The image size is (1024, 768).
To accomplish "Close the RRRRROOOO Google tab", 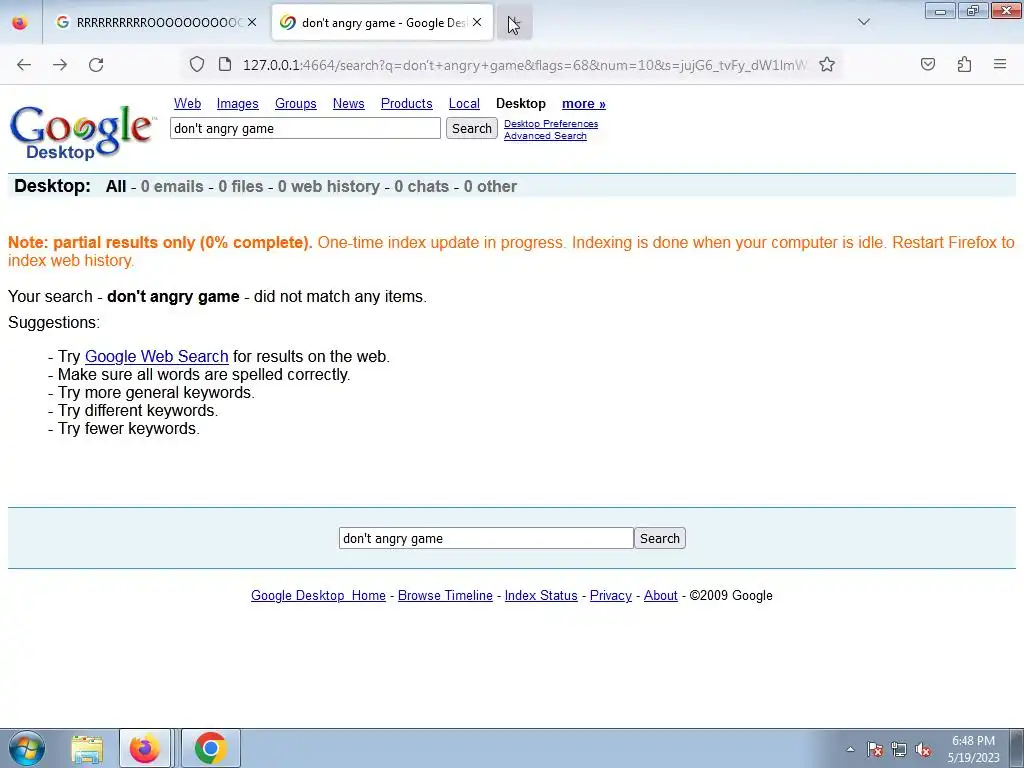I will click(x=252, y=22).
